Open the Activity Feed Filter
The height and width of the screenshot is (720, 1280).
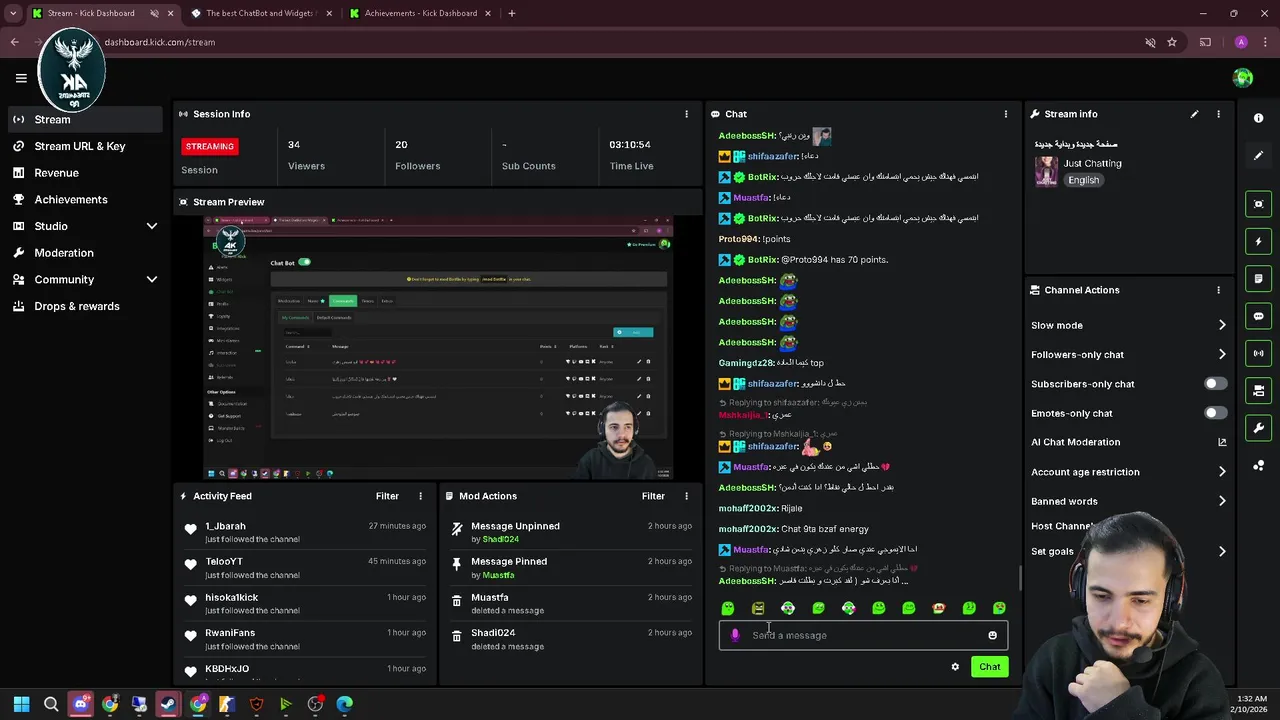coord(387,496)
